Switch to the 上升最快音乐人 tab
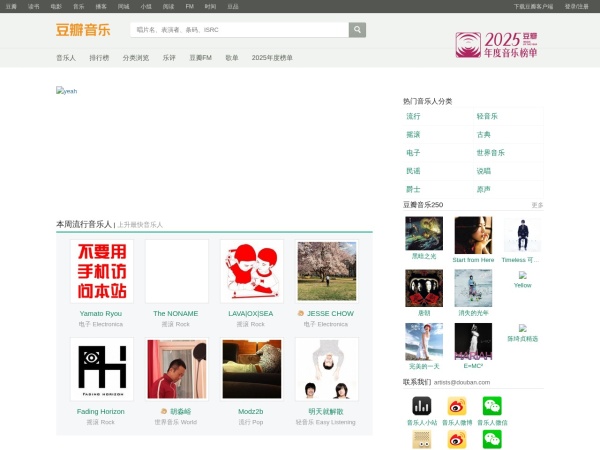 (x=140, y=225)
